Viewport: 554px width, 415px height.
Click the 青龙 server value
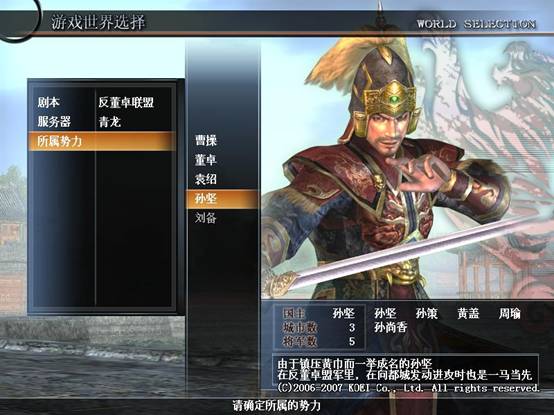pos(110,122)
